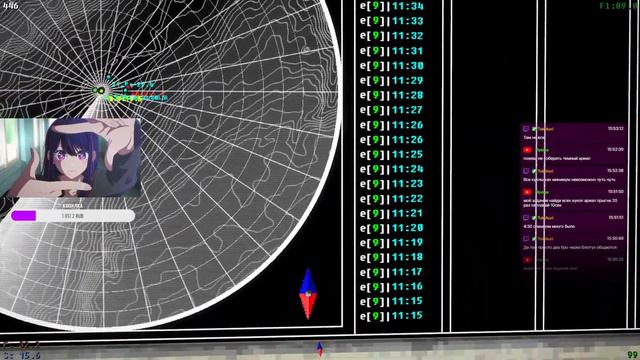Screen dimensions: 640x360
Task: Select the log row 'e[9]|11:30'
Action: tap(391, 65)
